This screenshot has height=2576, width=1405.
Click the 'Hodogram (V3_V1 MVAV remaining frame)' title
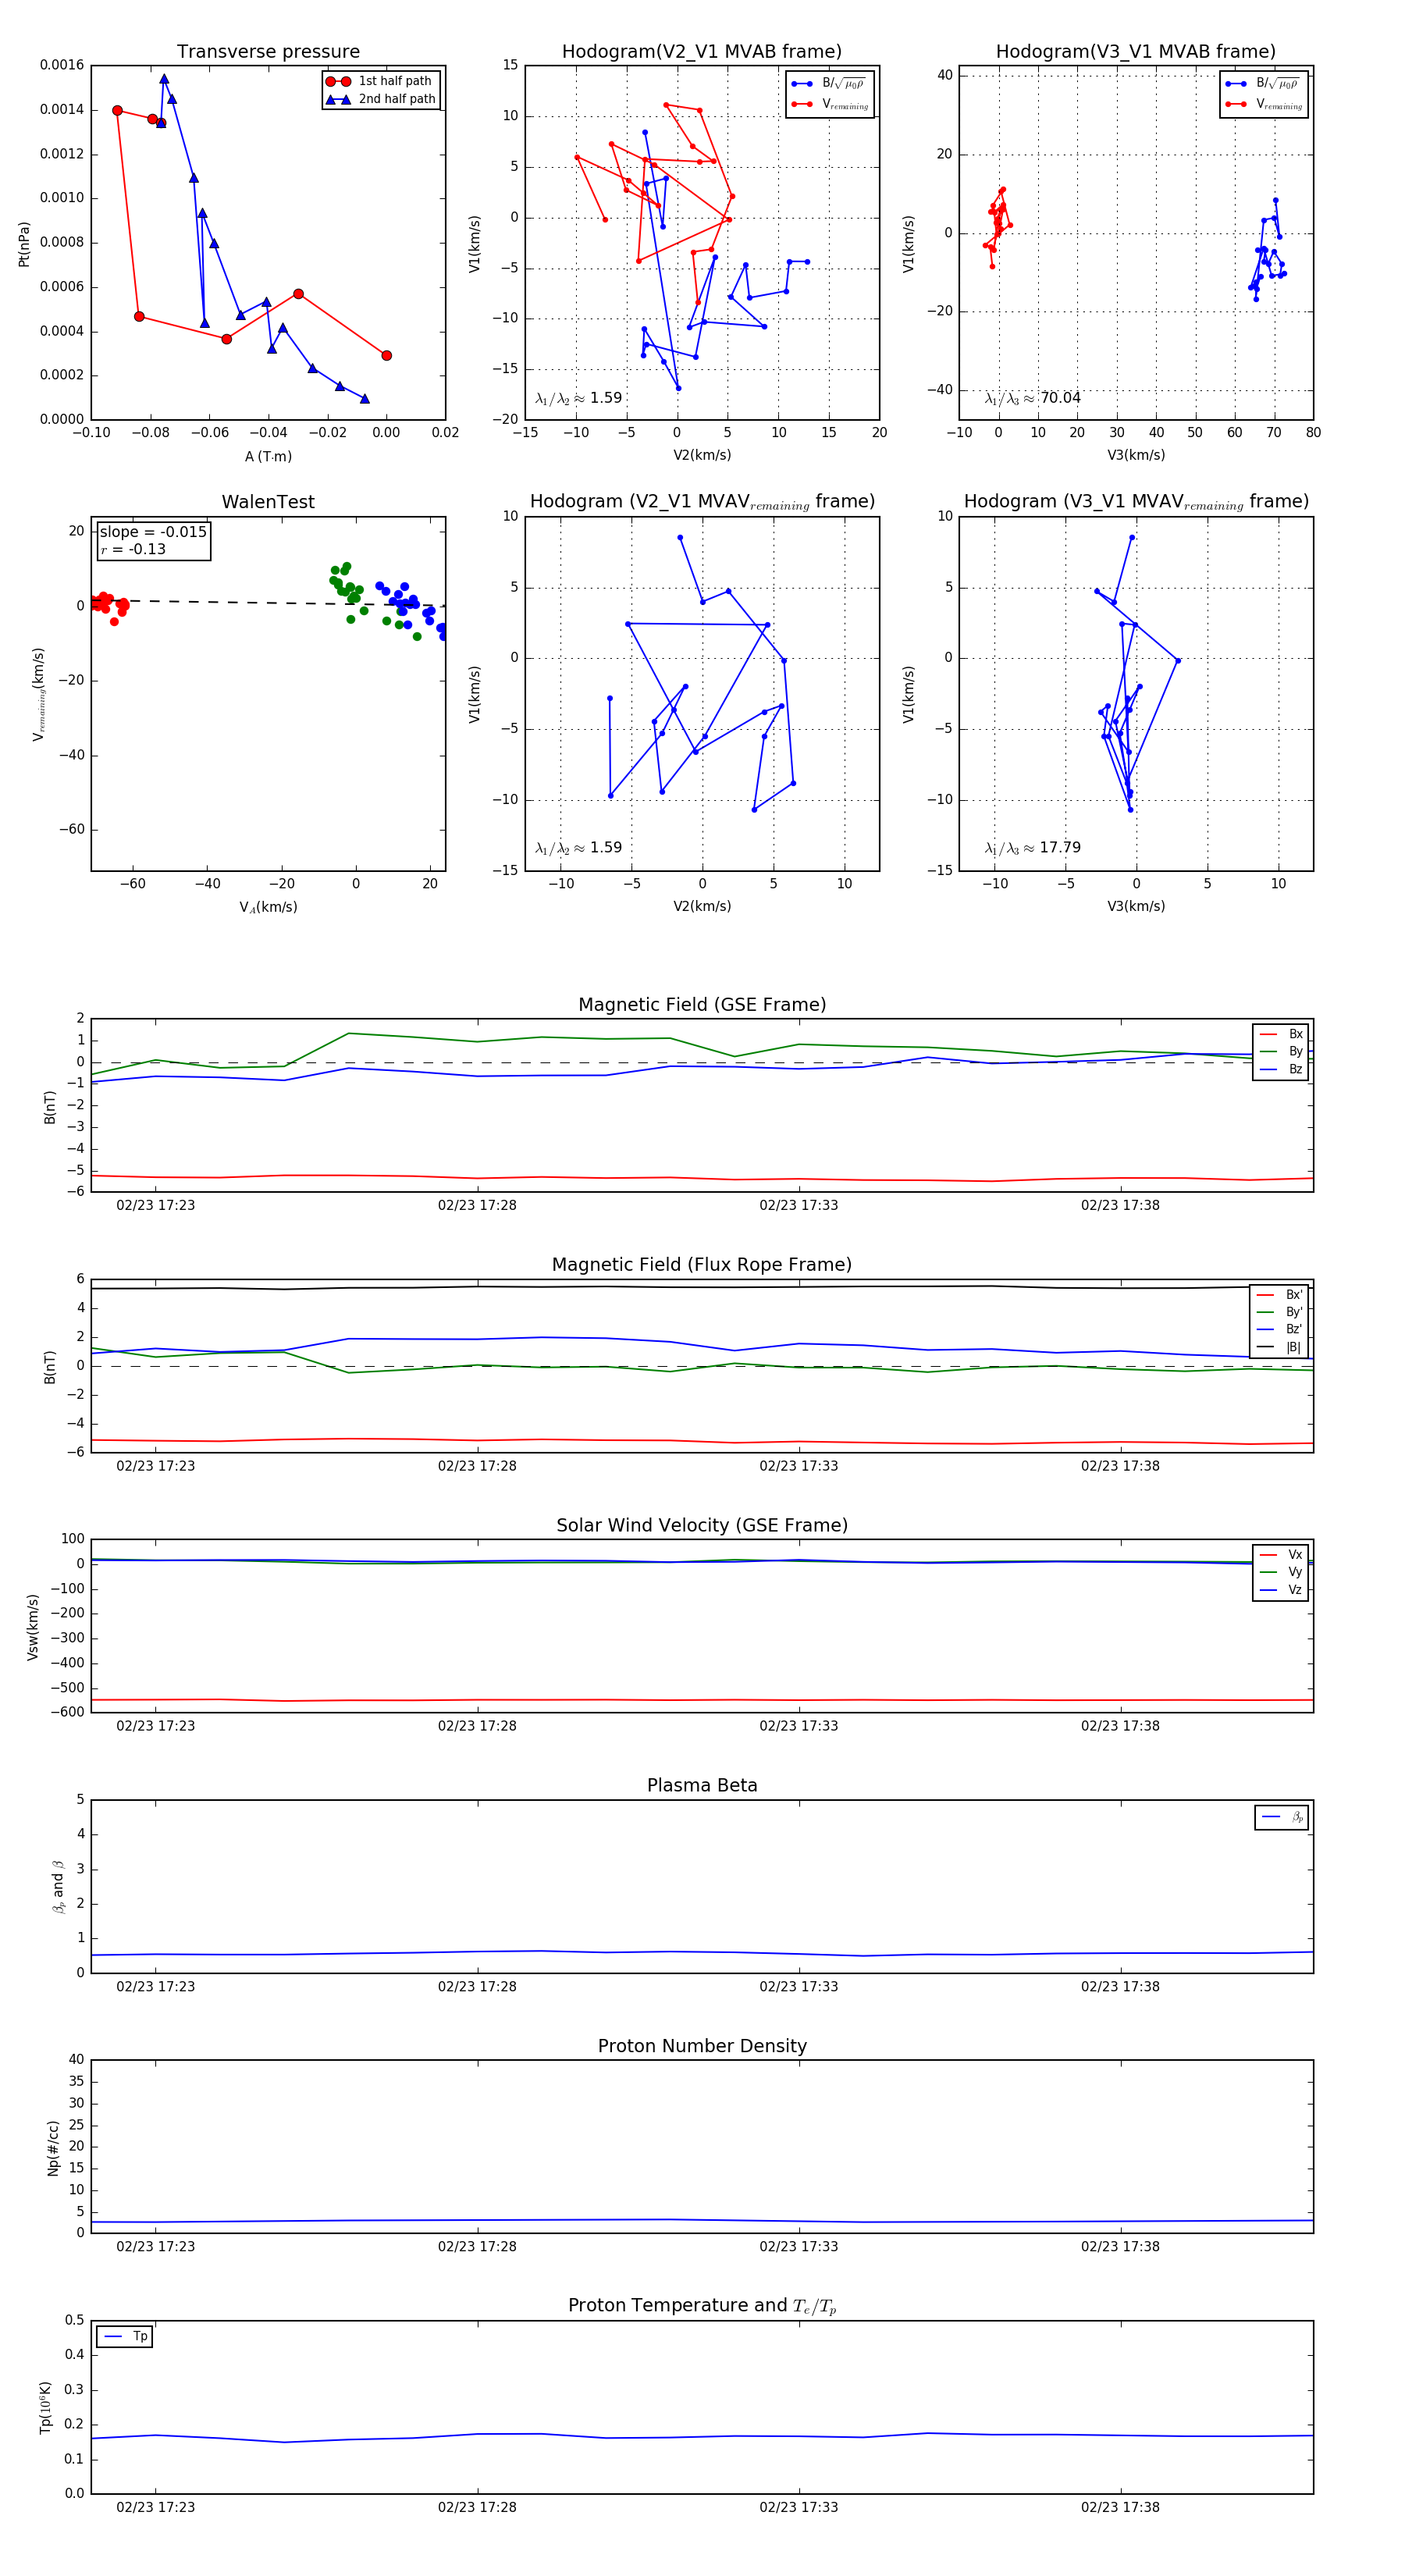[x=1136, y=502]
